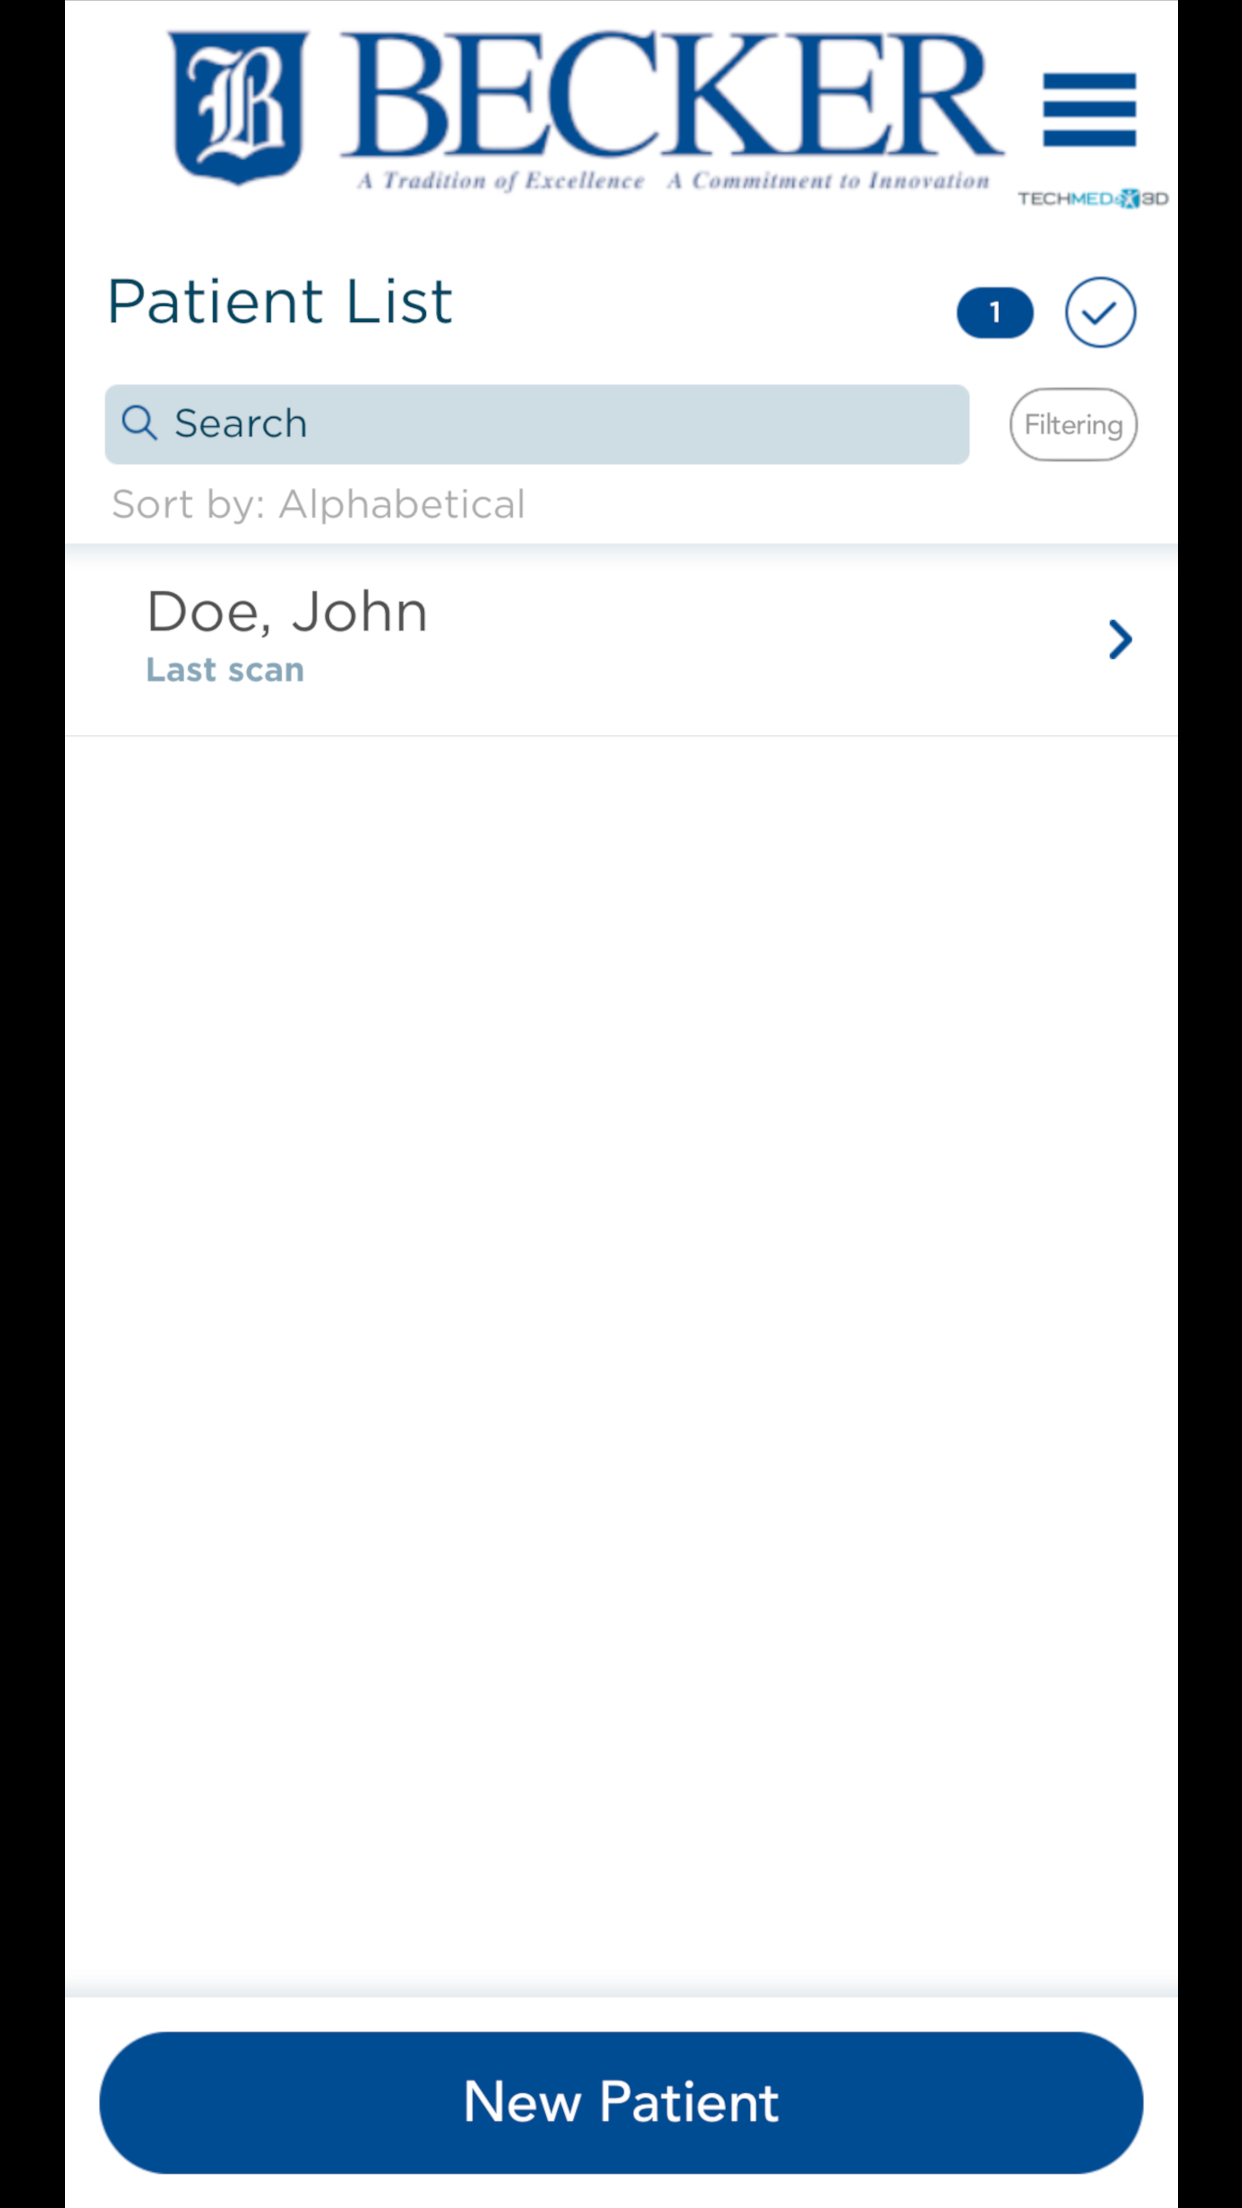Image resolution: width=1242 pixels, height=2208 pixels.
Task: Tap the Patient List heading
Action: tap(280, 302)
